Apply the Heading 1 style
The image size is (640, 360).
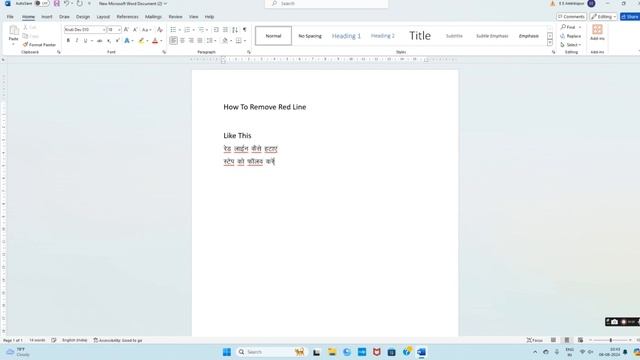coord(346,36)
